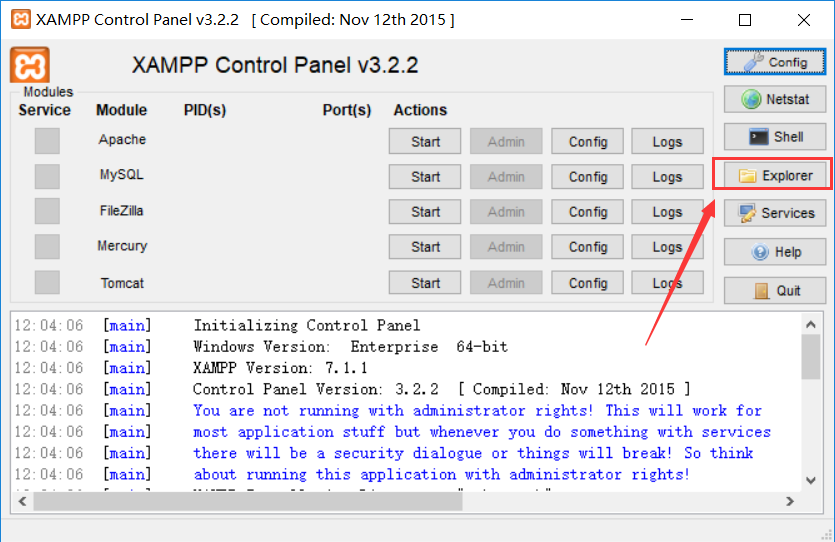Click the 'Windows Version: Enterprise 64-bit' log line
835x542 pixels.
pos(350,347)
